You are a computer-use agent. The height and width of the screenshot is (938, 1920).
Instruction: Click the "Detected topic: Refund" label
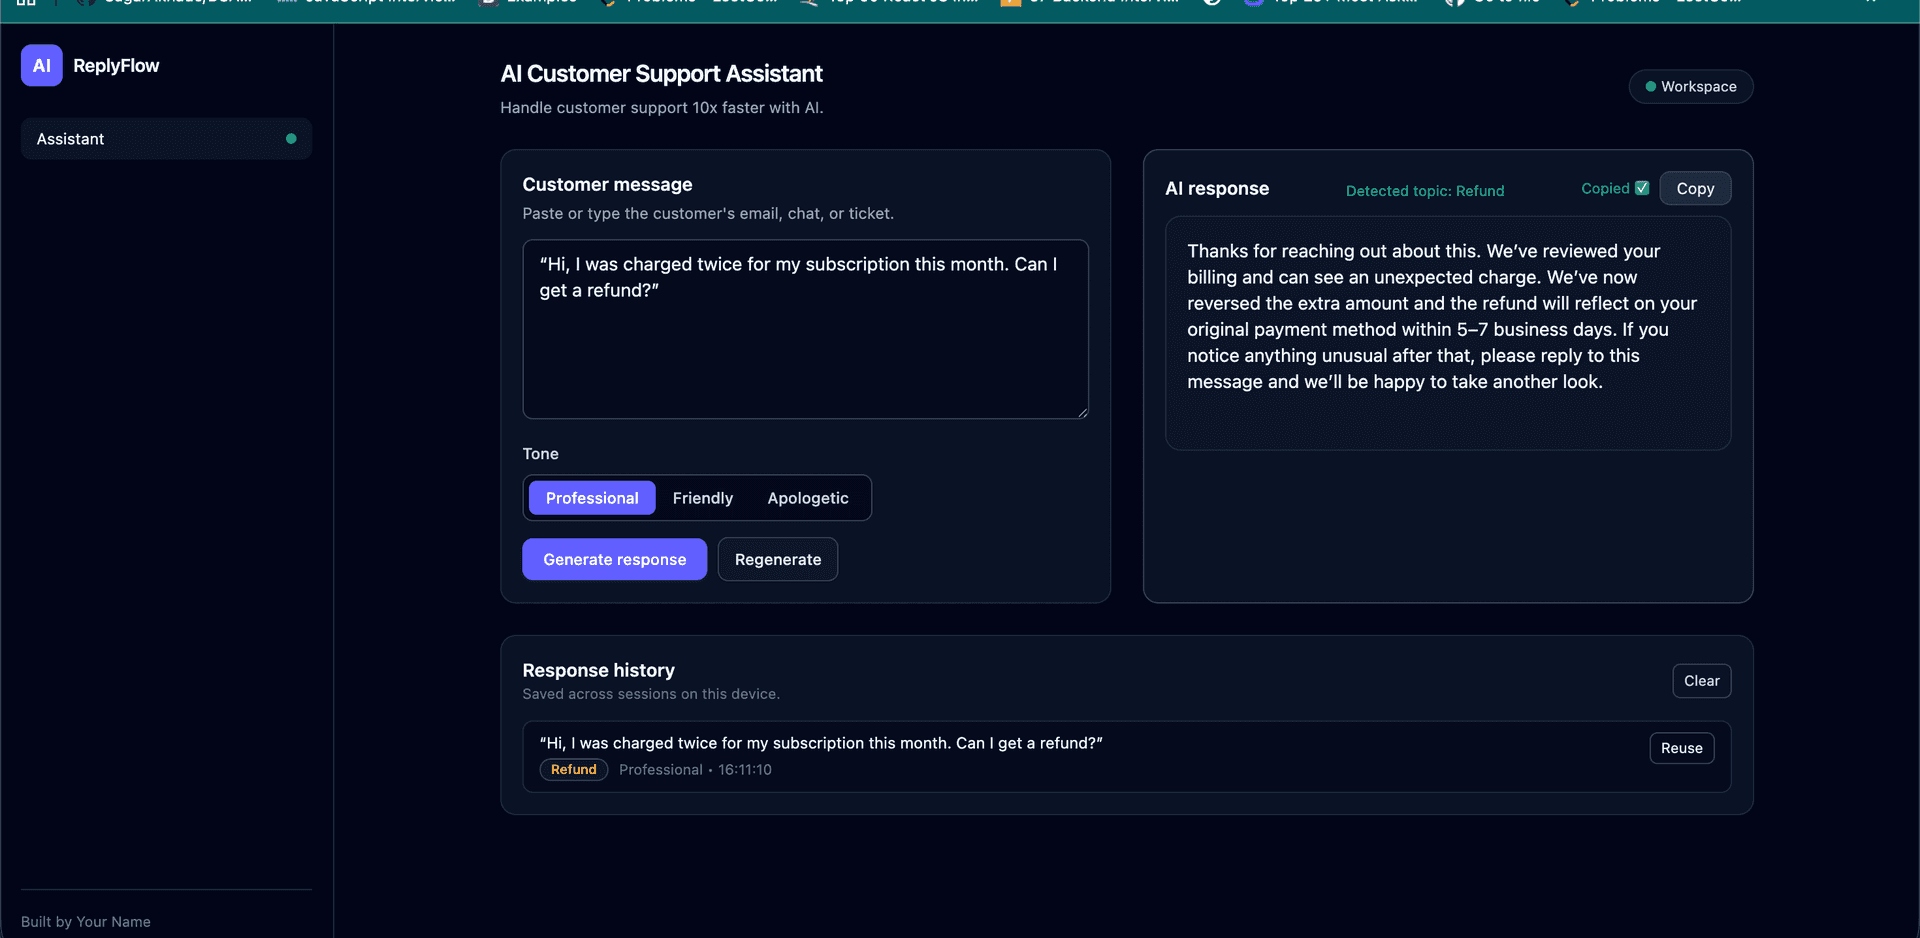click(1425, 191)
